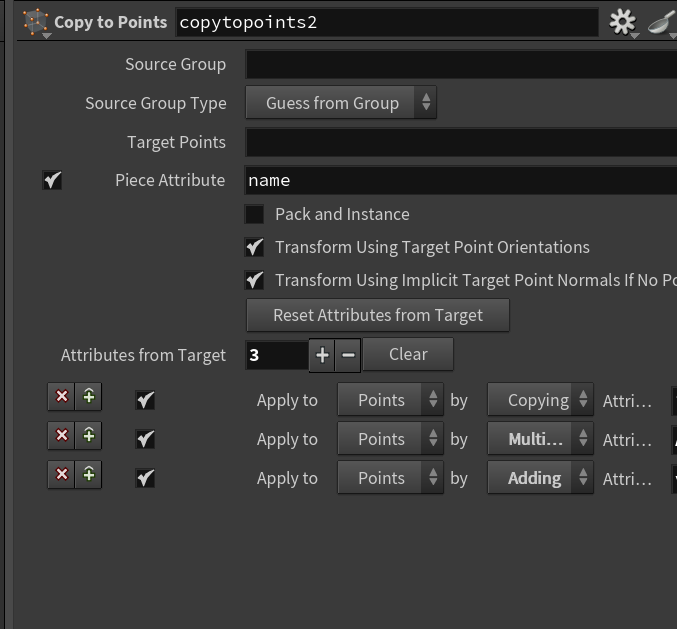This screenshot has height=629, width=677.
Task: Open the Points dropdown in Adding row
Action: tap(390, 478)
